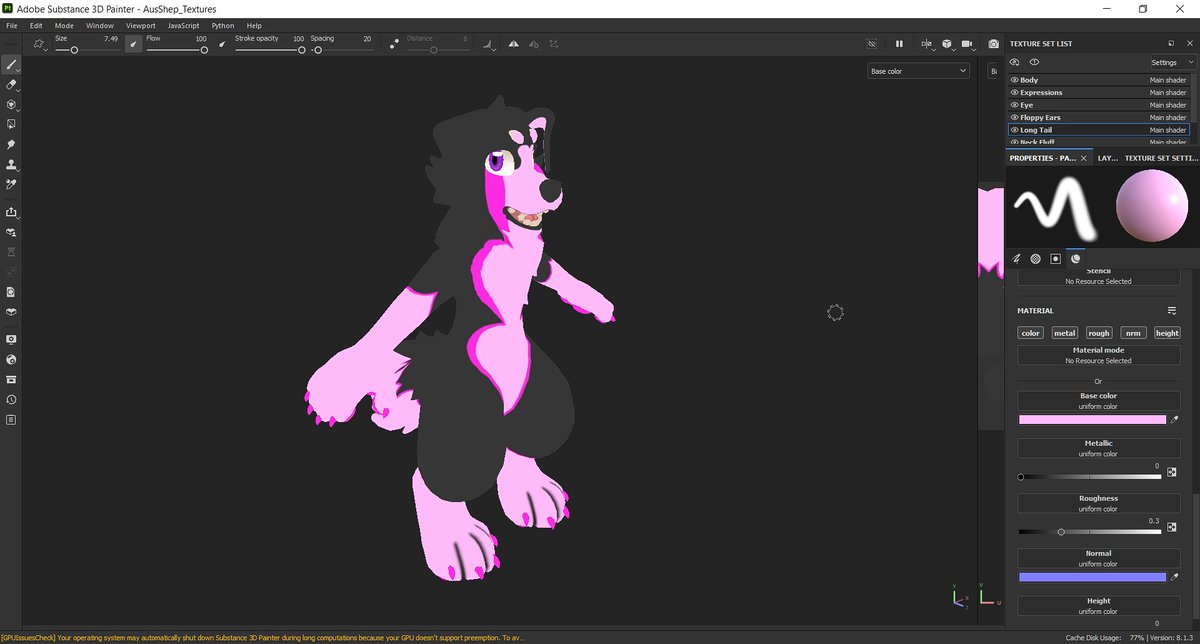The image size is (1200, 644).
Task: Open the Shader settings globe icon
Action: click(11, 359)
